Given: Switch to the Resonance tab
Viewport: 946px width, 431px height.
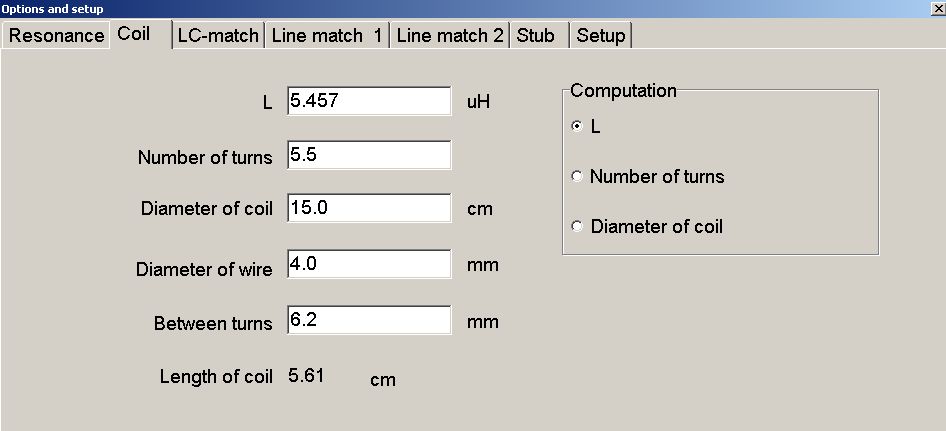Looking at the screenshot, I should pos(56,36).
